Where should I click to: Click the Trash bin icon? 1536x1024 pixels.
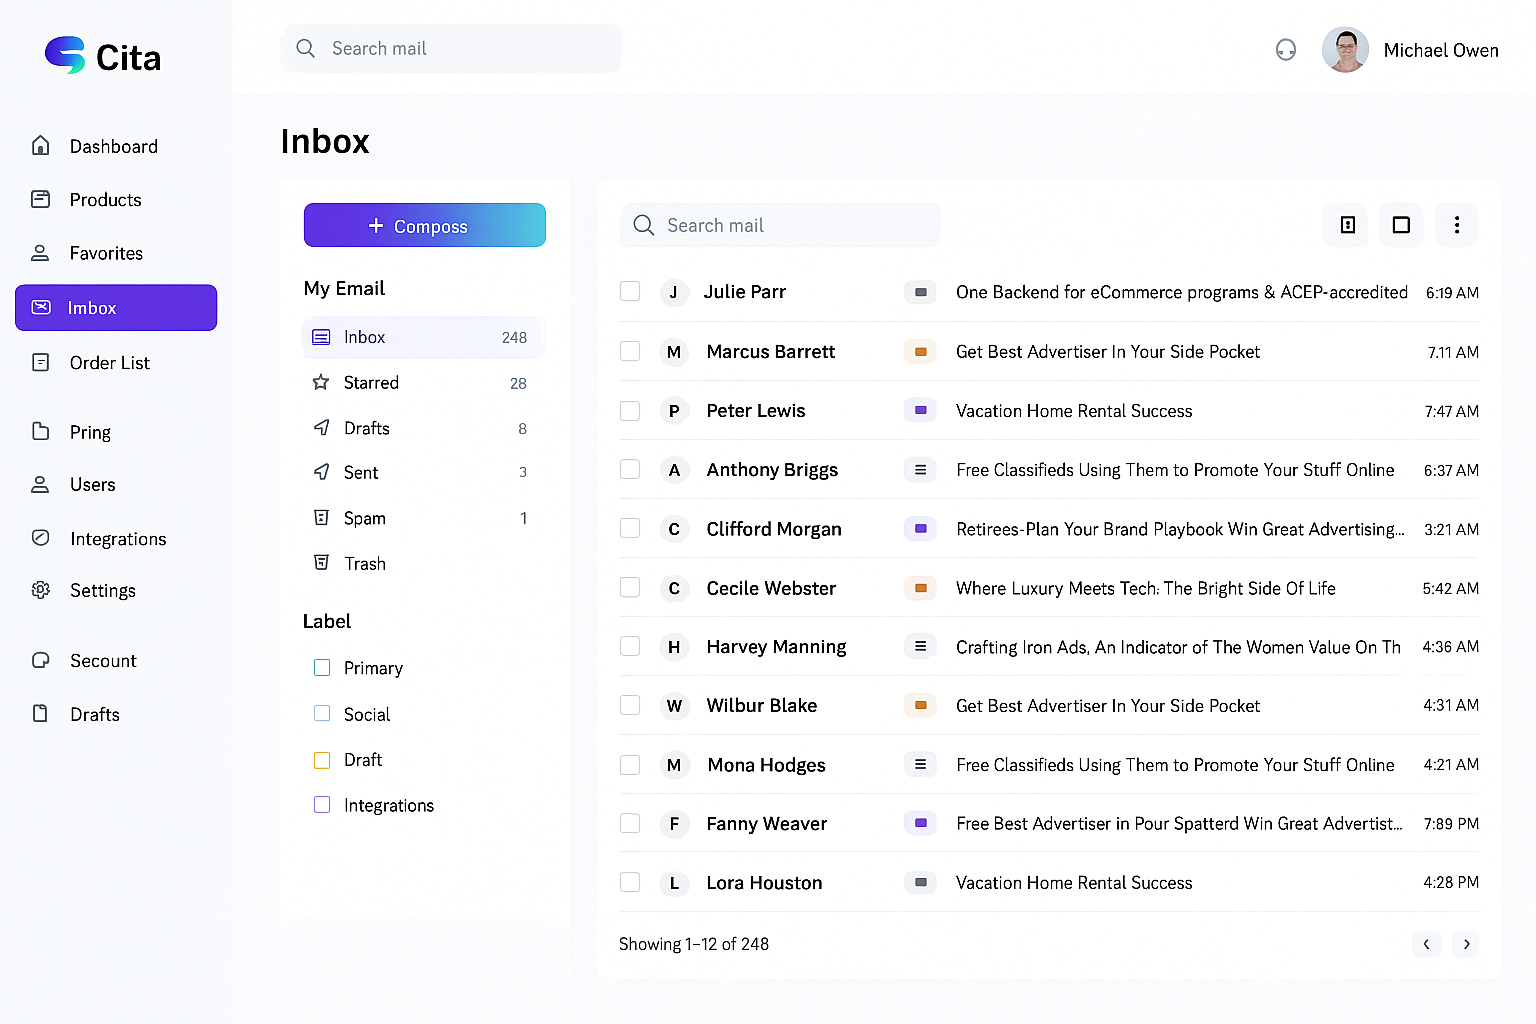coord(321,563)
